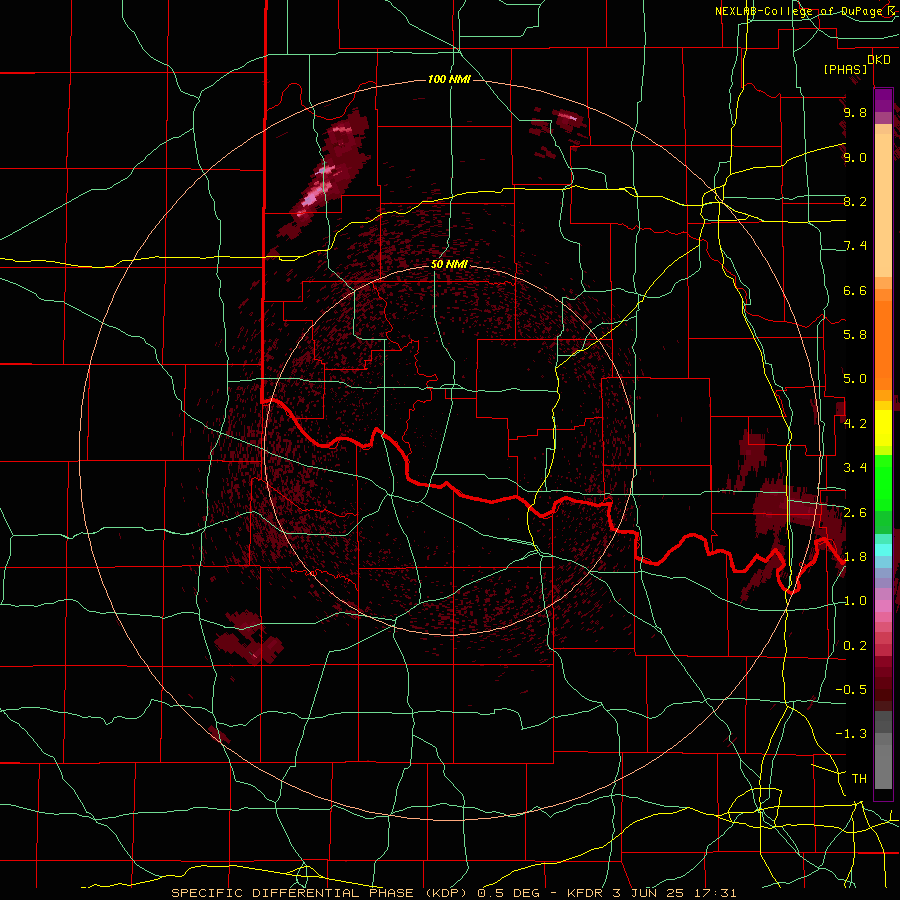Image resolution: width=900 pixels, height=900 pixels.
Task: Pick the cyan band of the color bar
Action: pos(883,549)
